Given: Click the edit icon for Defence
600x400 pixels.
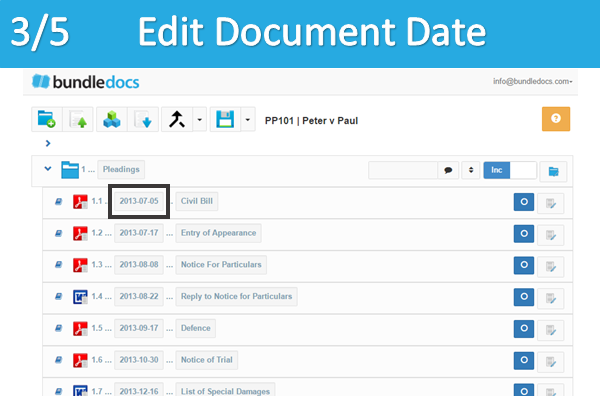Looking at the screenshot, I should [551, 330].
